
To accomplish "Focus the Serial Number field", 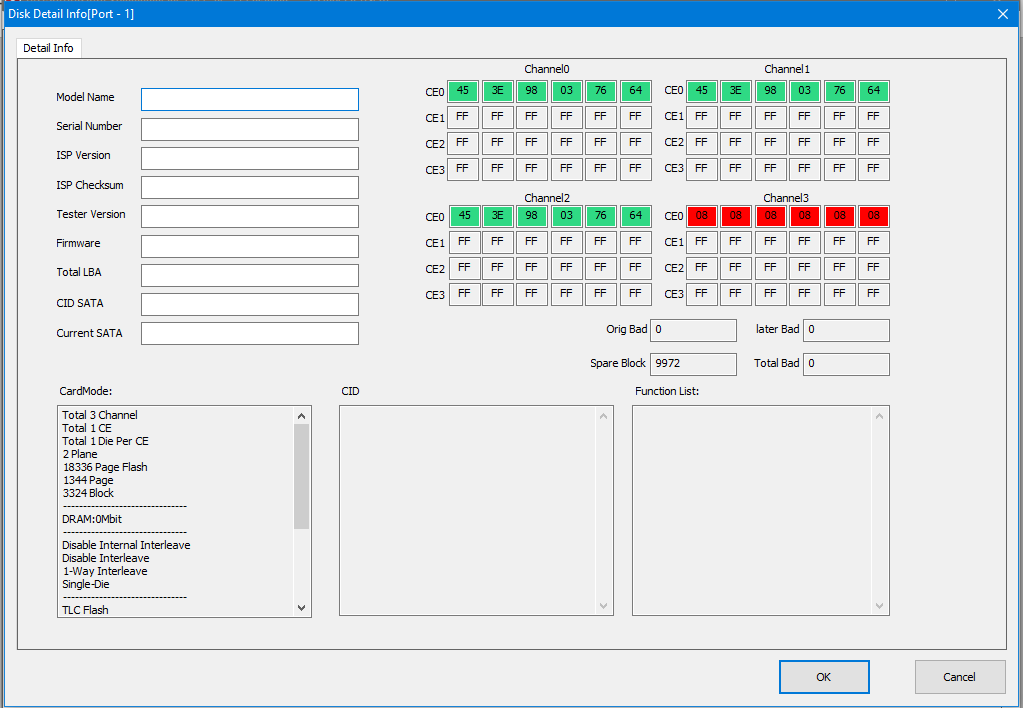I will [x=250, y=129].
